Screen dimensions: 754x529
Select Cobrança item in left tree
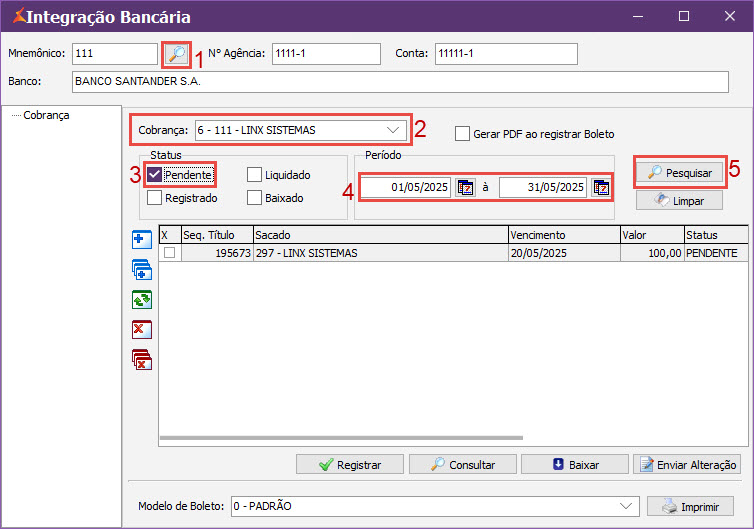coord(46,115)
